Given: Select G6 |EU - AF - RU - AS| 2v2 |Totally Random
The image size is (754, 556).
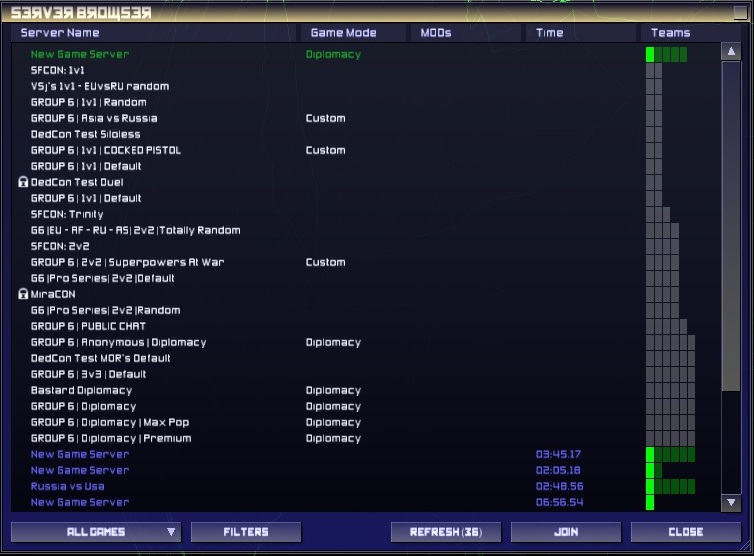Looking at the screenshot, I should click(x=136, y=230).
